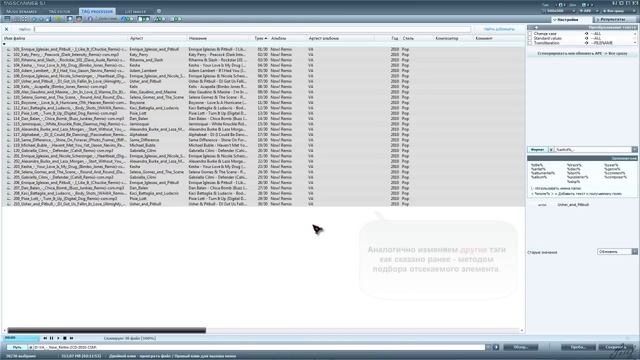Viewport: 640px width, 360px height.
Task: Open the round icon after List Maker tab
Action: click(x=159, y=11)
